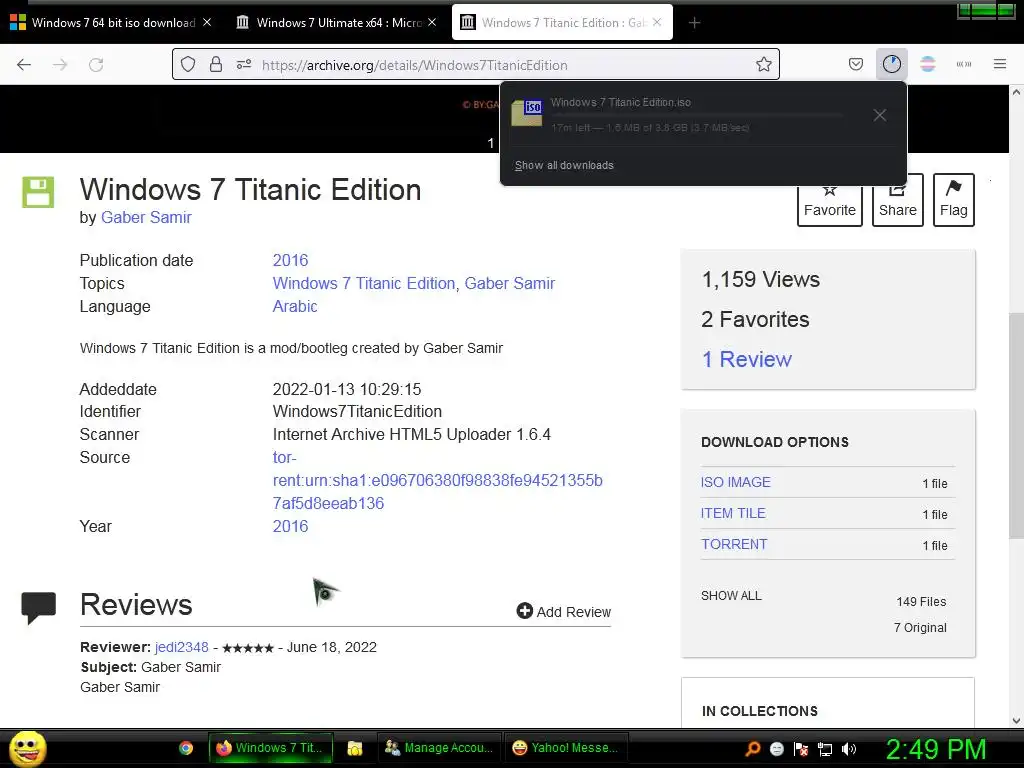Viewport: 1024px width, 768px height.
Task: Click the forward navigation arrow
Action: coord(60,65)
